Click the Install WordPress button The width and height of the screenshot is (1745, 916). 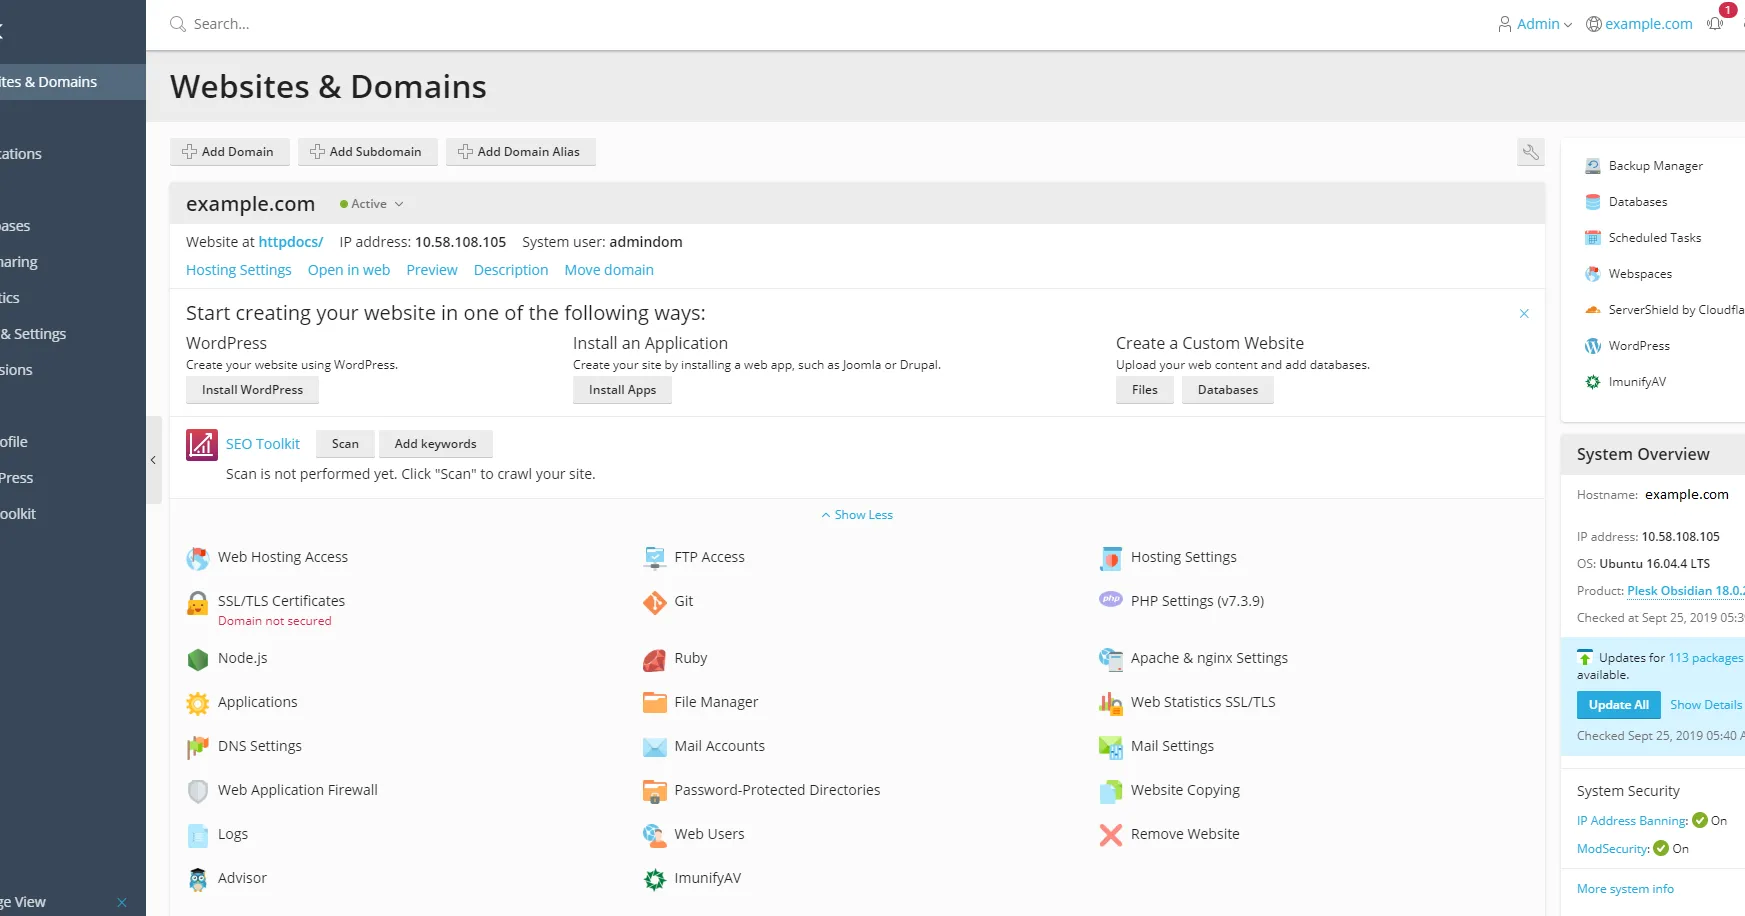pyautogui.click(x=252, y=390)
